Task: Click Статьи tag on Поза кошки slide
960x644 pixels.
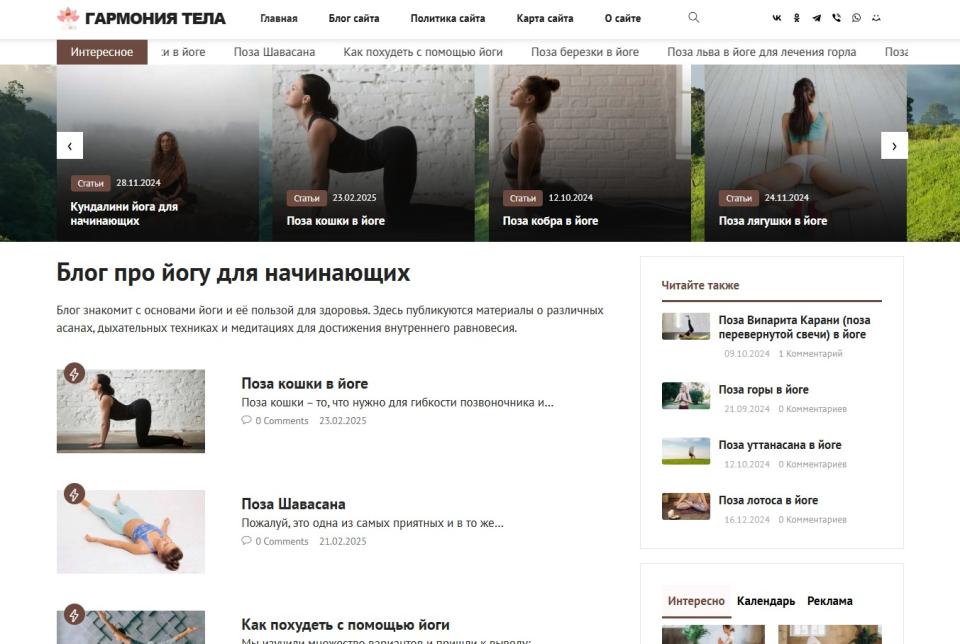Action: pos(306,198)
